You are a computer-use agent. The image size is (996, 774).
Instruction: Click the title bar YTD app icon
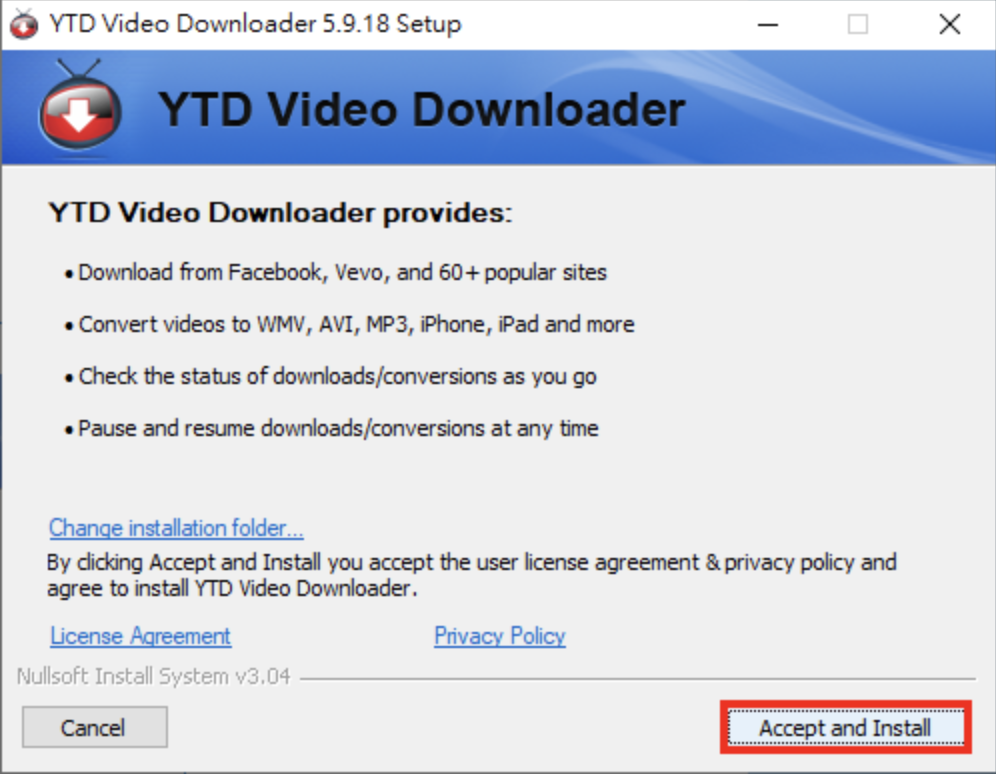pyautogui.click(x=24, y=25)
